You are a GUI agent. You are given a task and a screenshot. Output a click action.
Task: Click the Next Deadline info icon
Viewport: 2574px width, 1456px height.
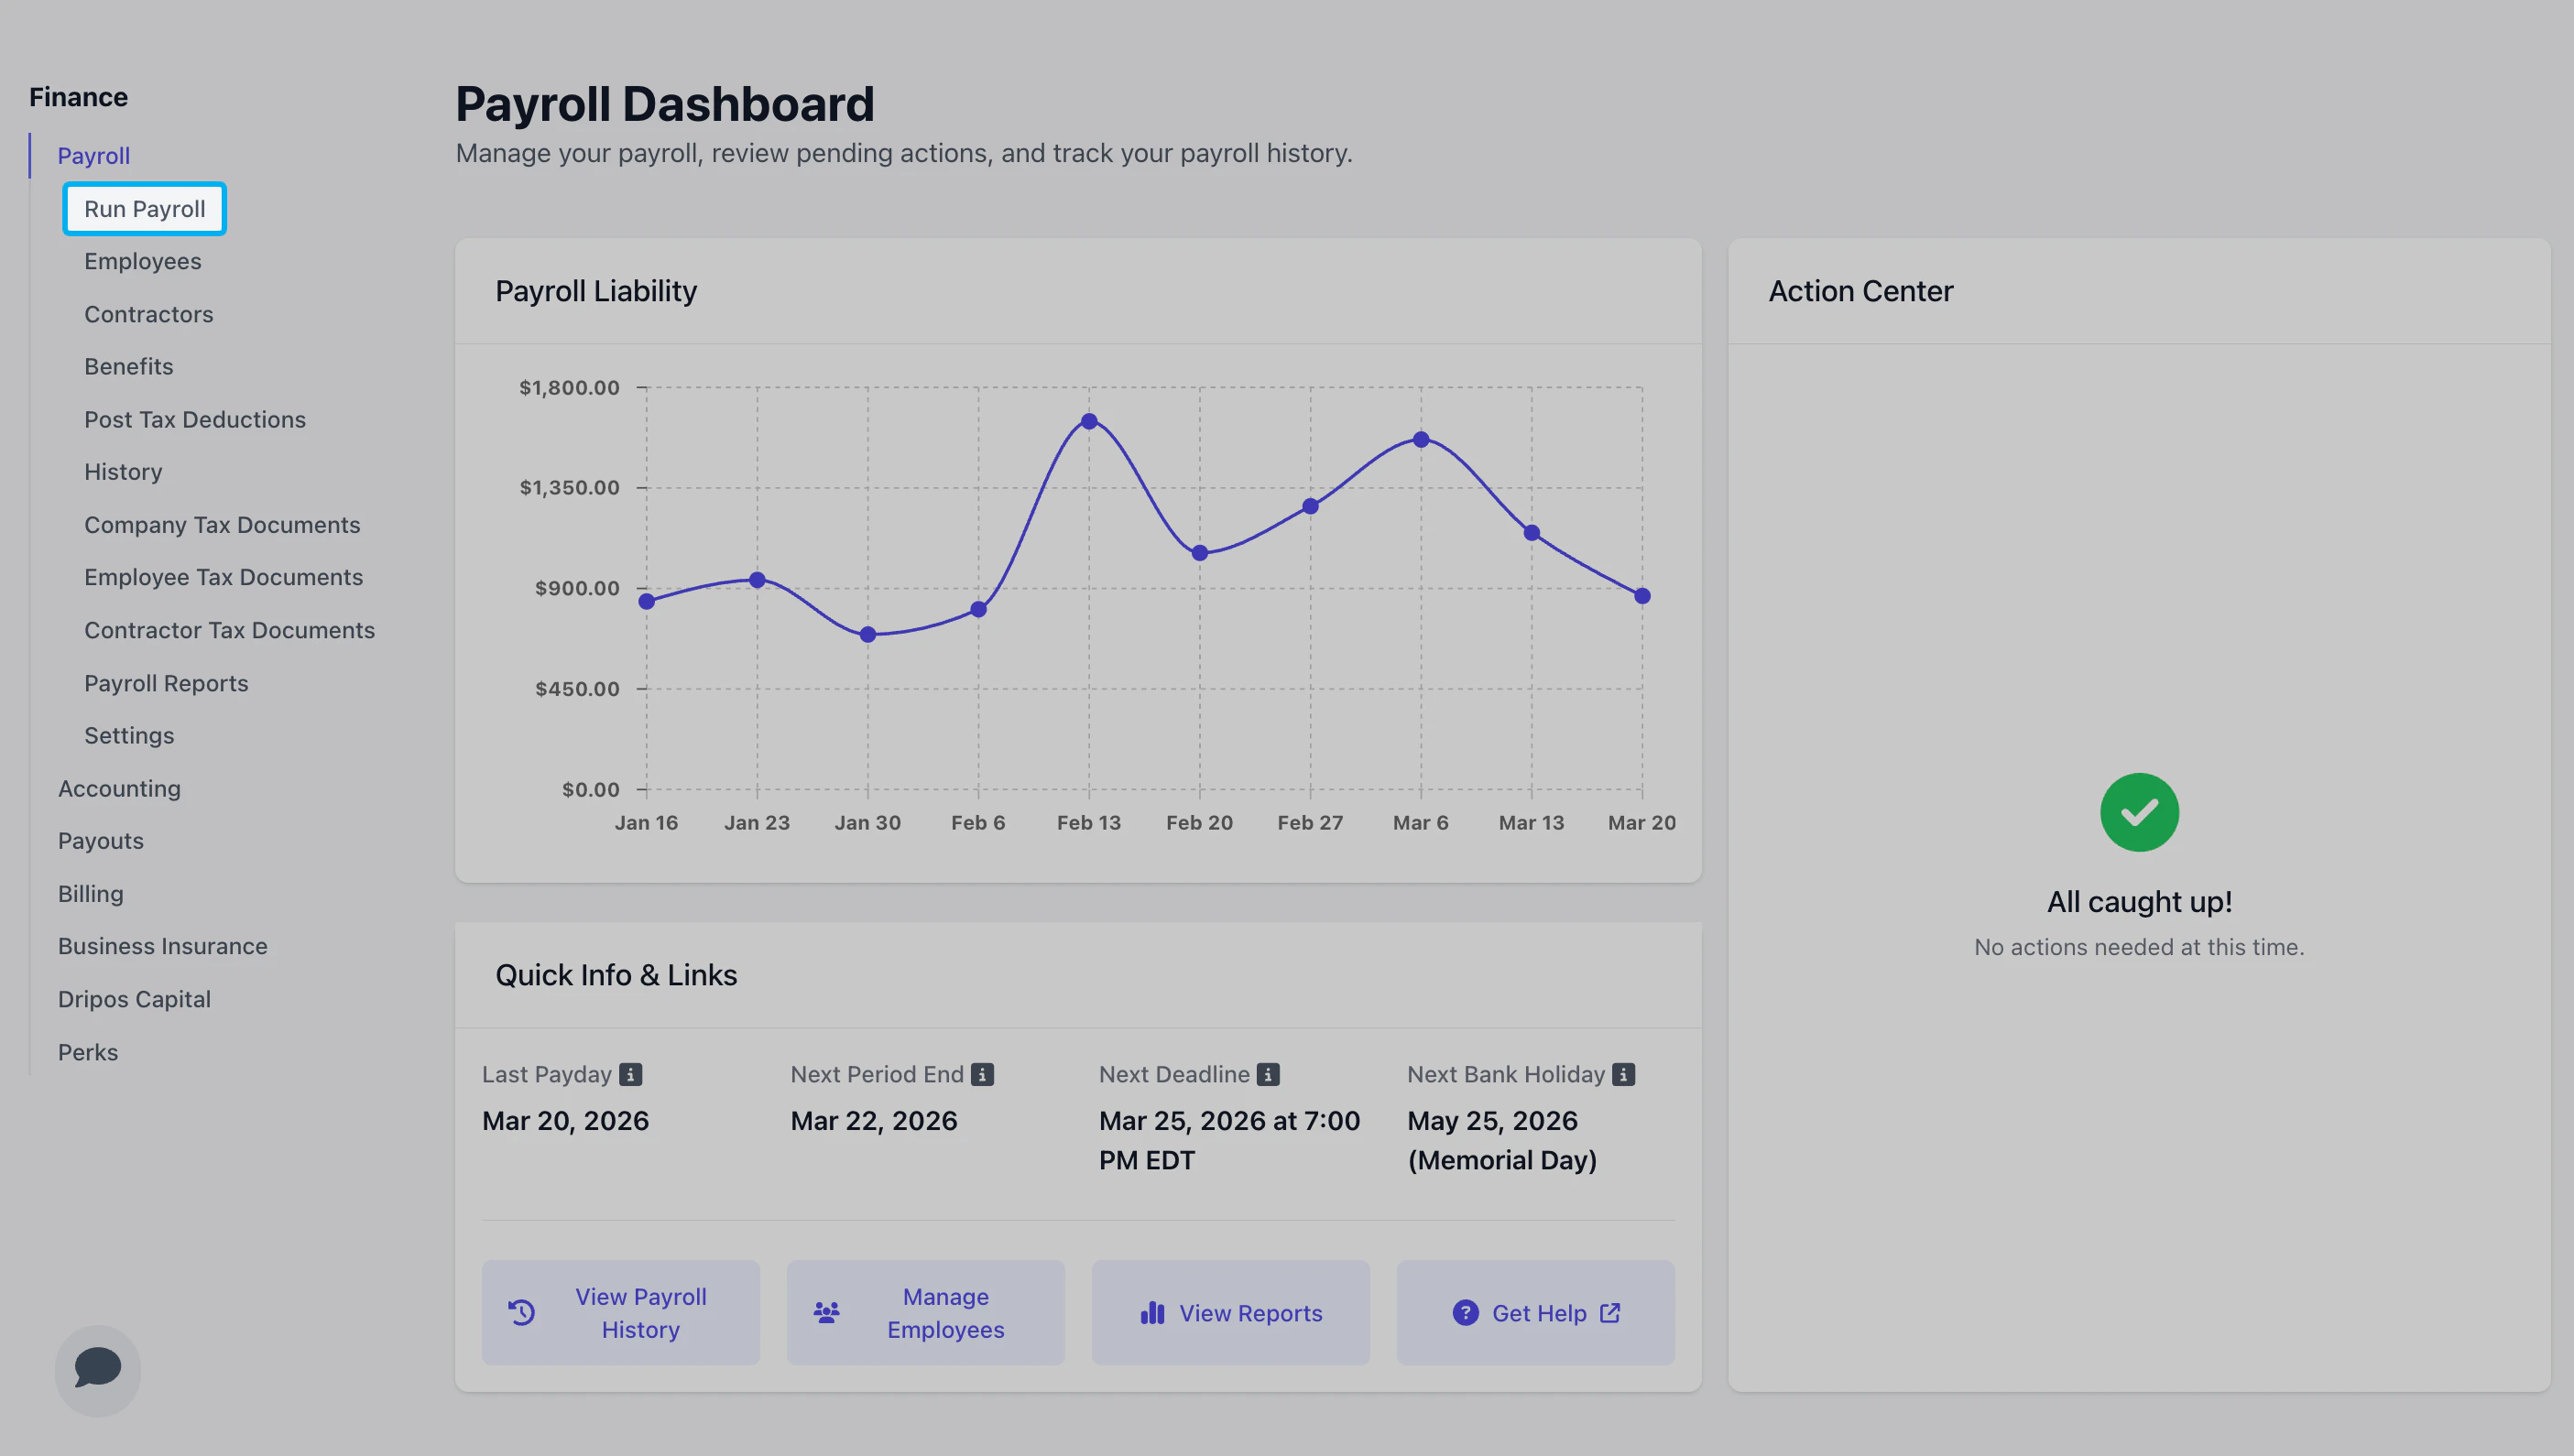coord(1268,1074)
